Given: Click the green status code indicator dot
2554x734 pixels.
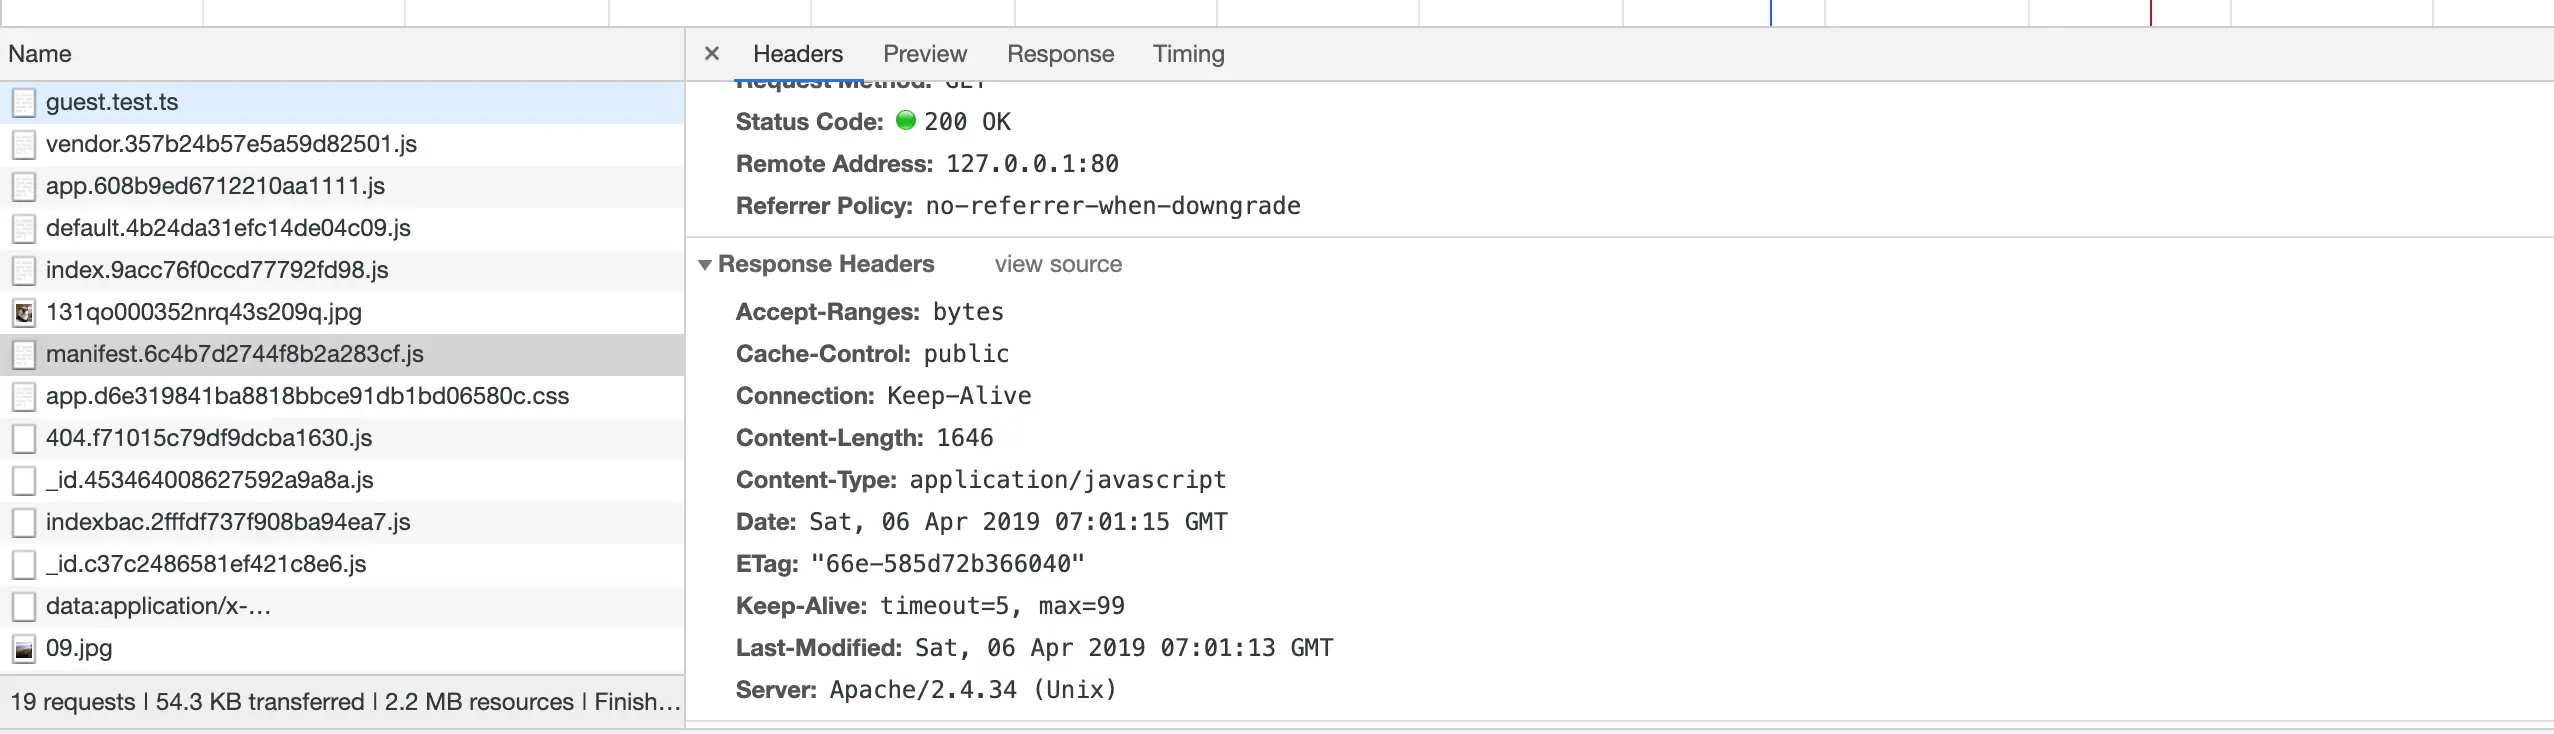Looking at the screenshot, I should pos(906,121).
